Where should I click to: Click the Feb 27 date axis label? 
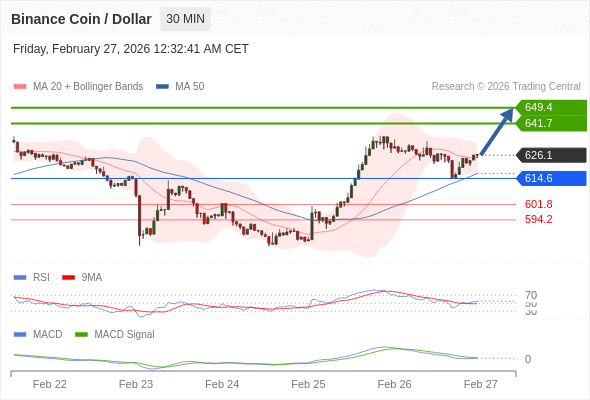click(x=481, y=384)
